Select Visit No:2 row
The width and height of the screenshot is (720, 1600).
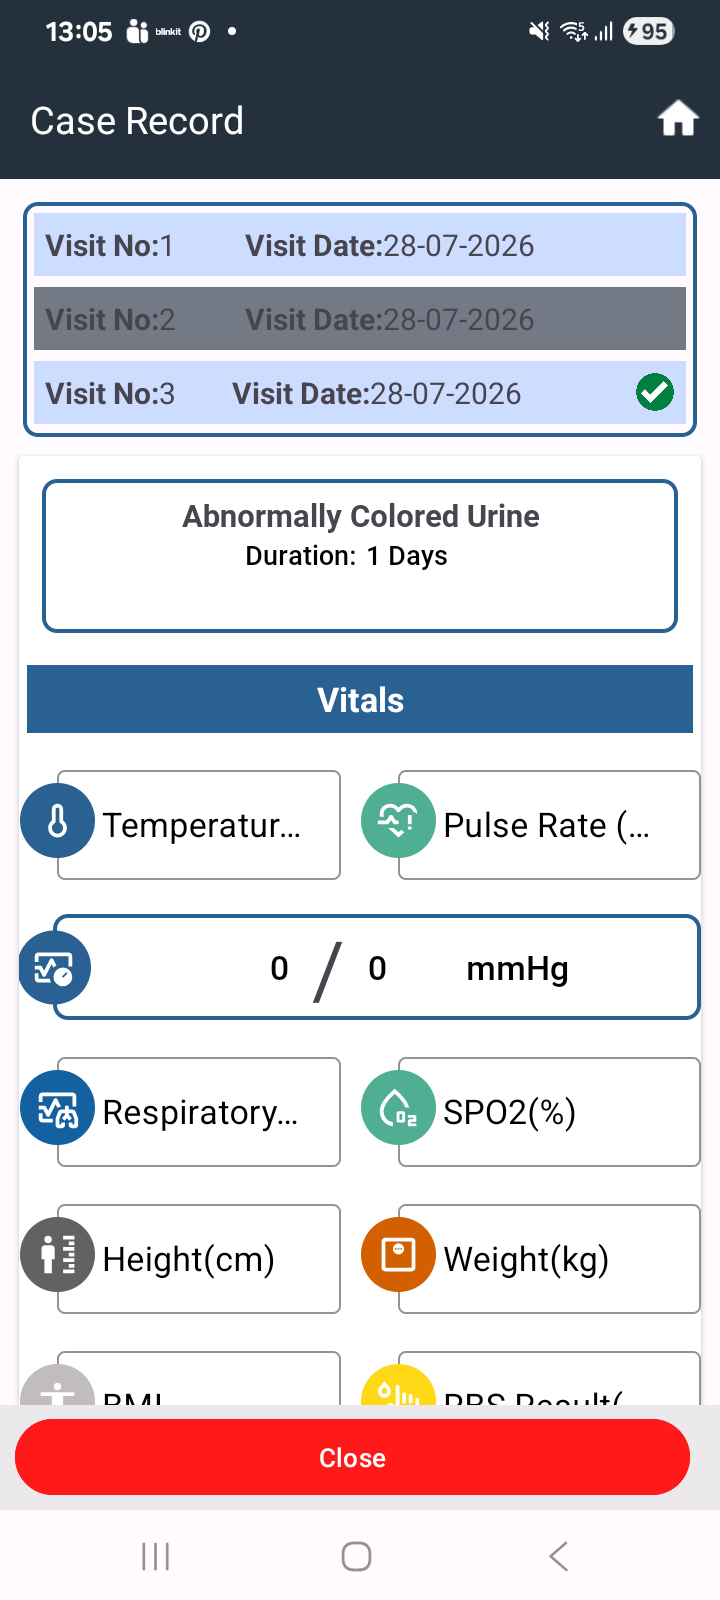click(x=360, y=319)
